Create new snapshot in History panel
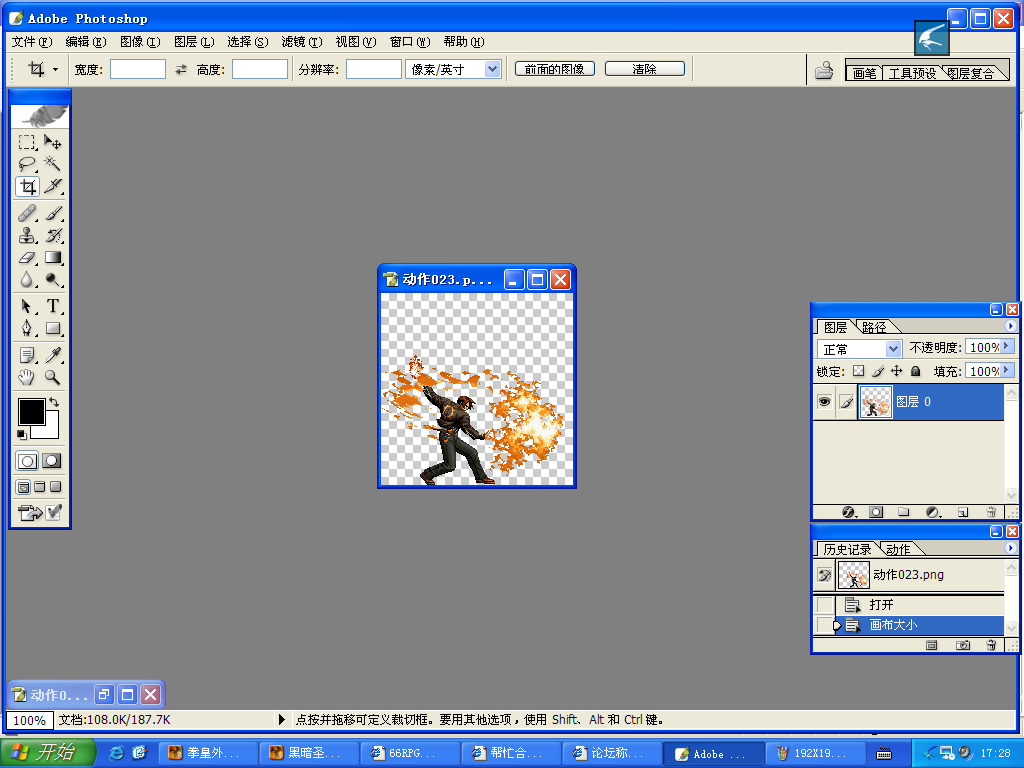The height and width of the screenshot is (768, 1024). (x=963, y=645)
